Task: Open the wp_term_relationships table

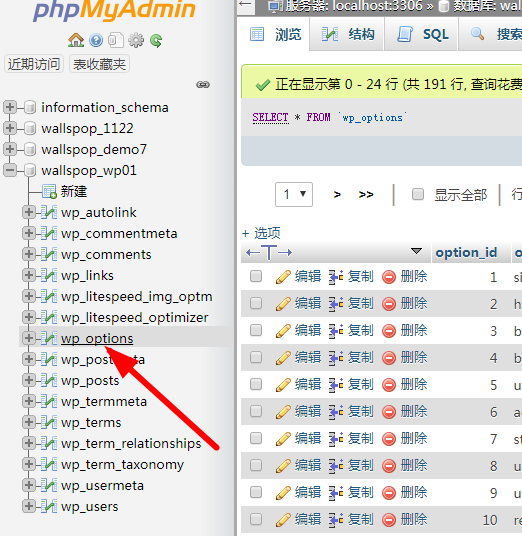Action: (x=131, y=443)
